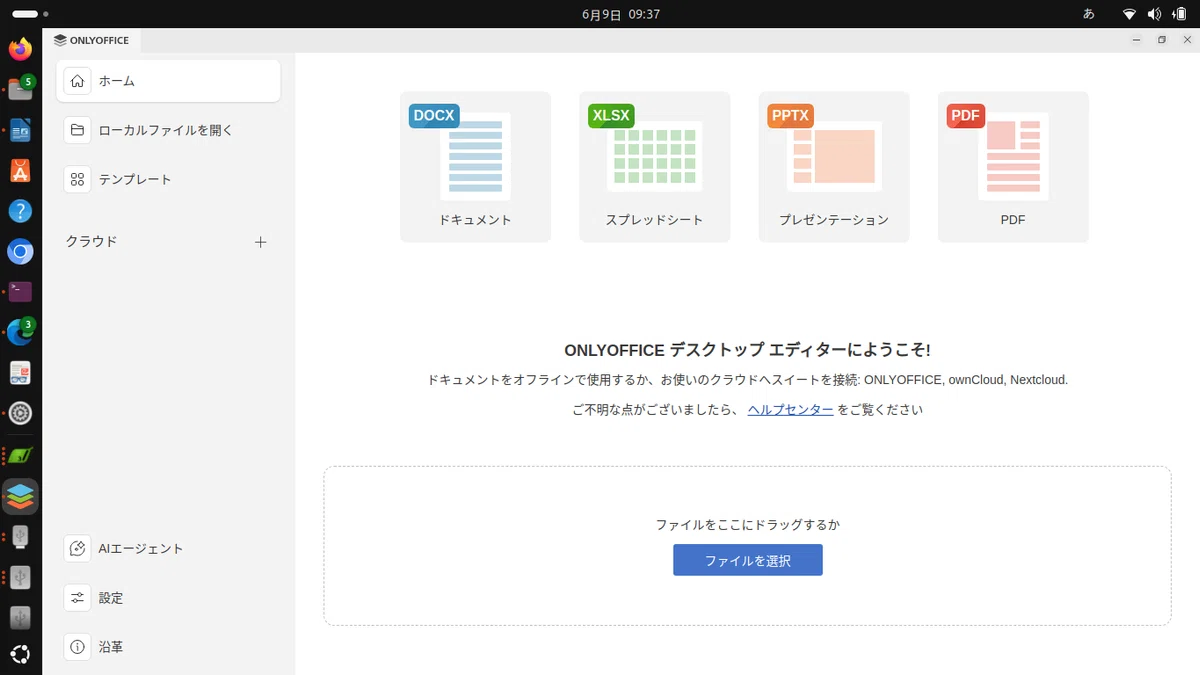
Task: Create a new PDF form
Action: (1013, 167)
